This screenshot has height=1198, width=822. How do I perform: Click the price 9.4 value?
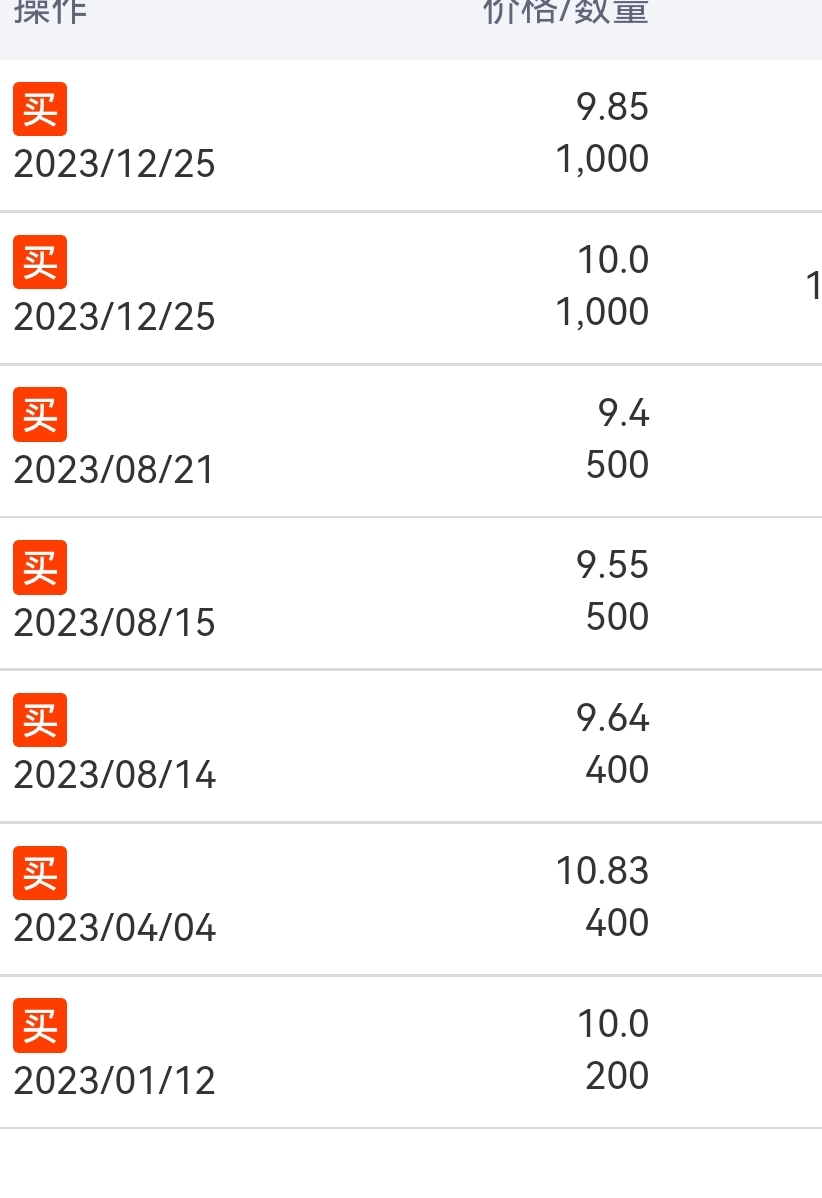(623, 413)
